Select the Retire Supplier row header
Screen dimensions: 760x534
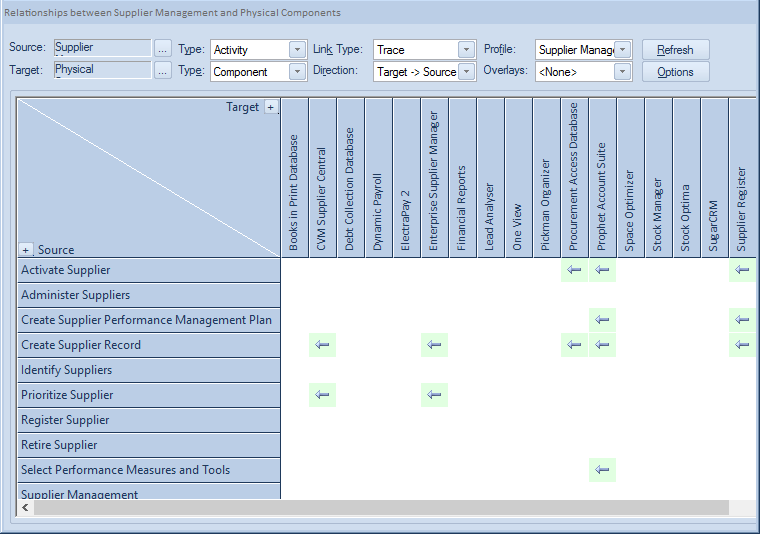pos(149,445)
